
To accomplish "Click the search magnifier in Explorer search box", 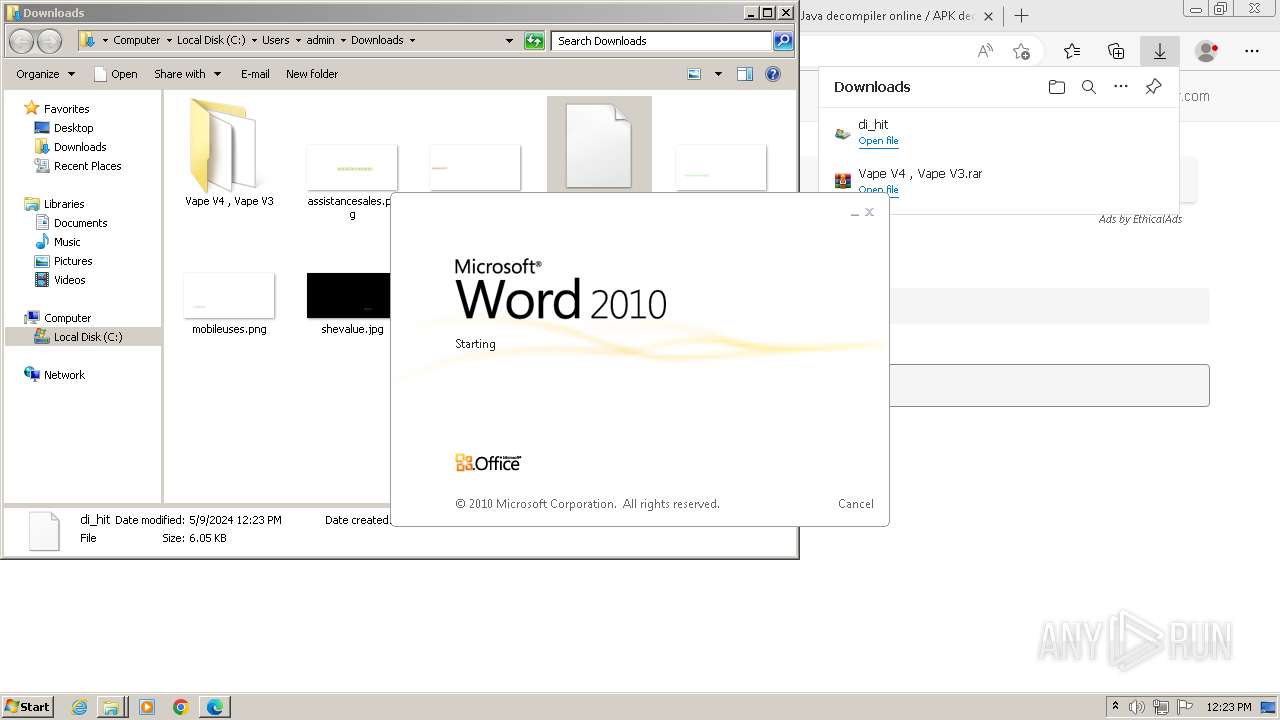I will (784, 41).
